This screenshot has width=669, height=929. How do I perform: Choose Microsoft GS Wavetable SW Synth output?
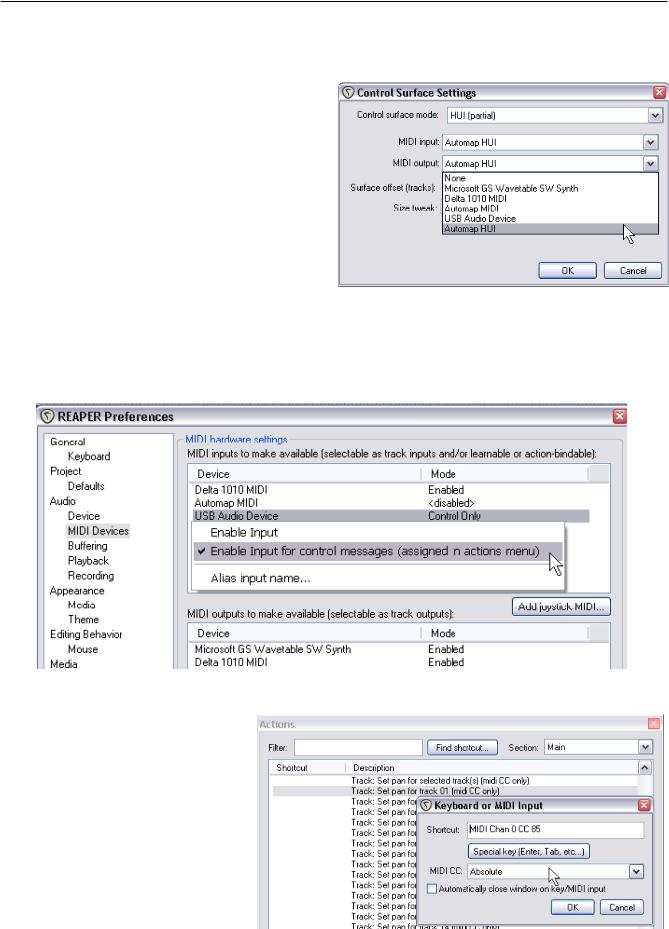click(550, 188)
